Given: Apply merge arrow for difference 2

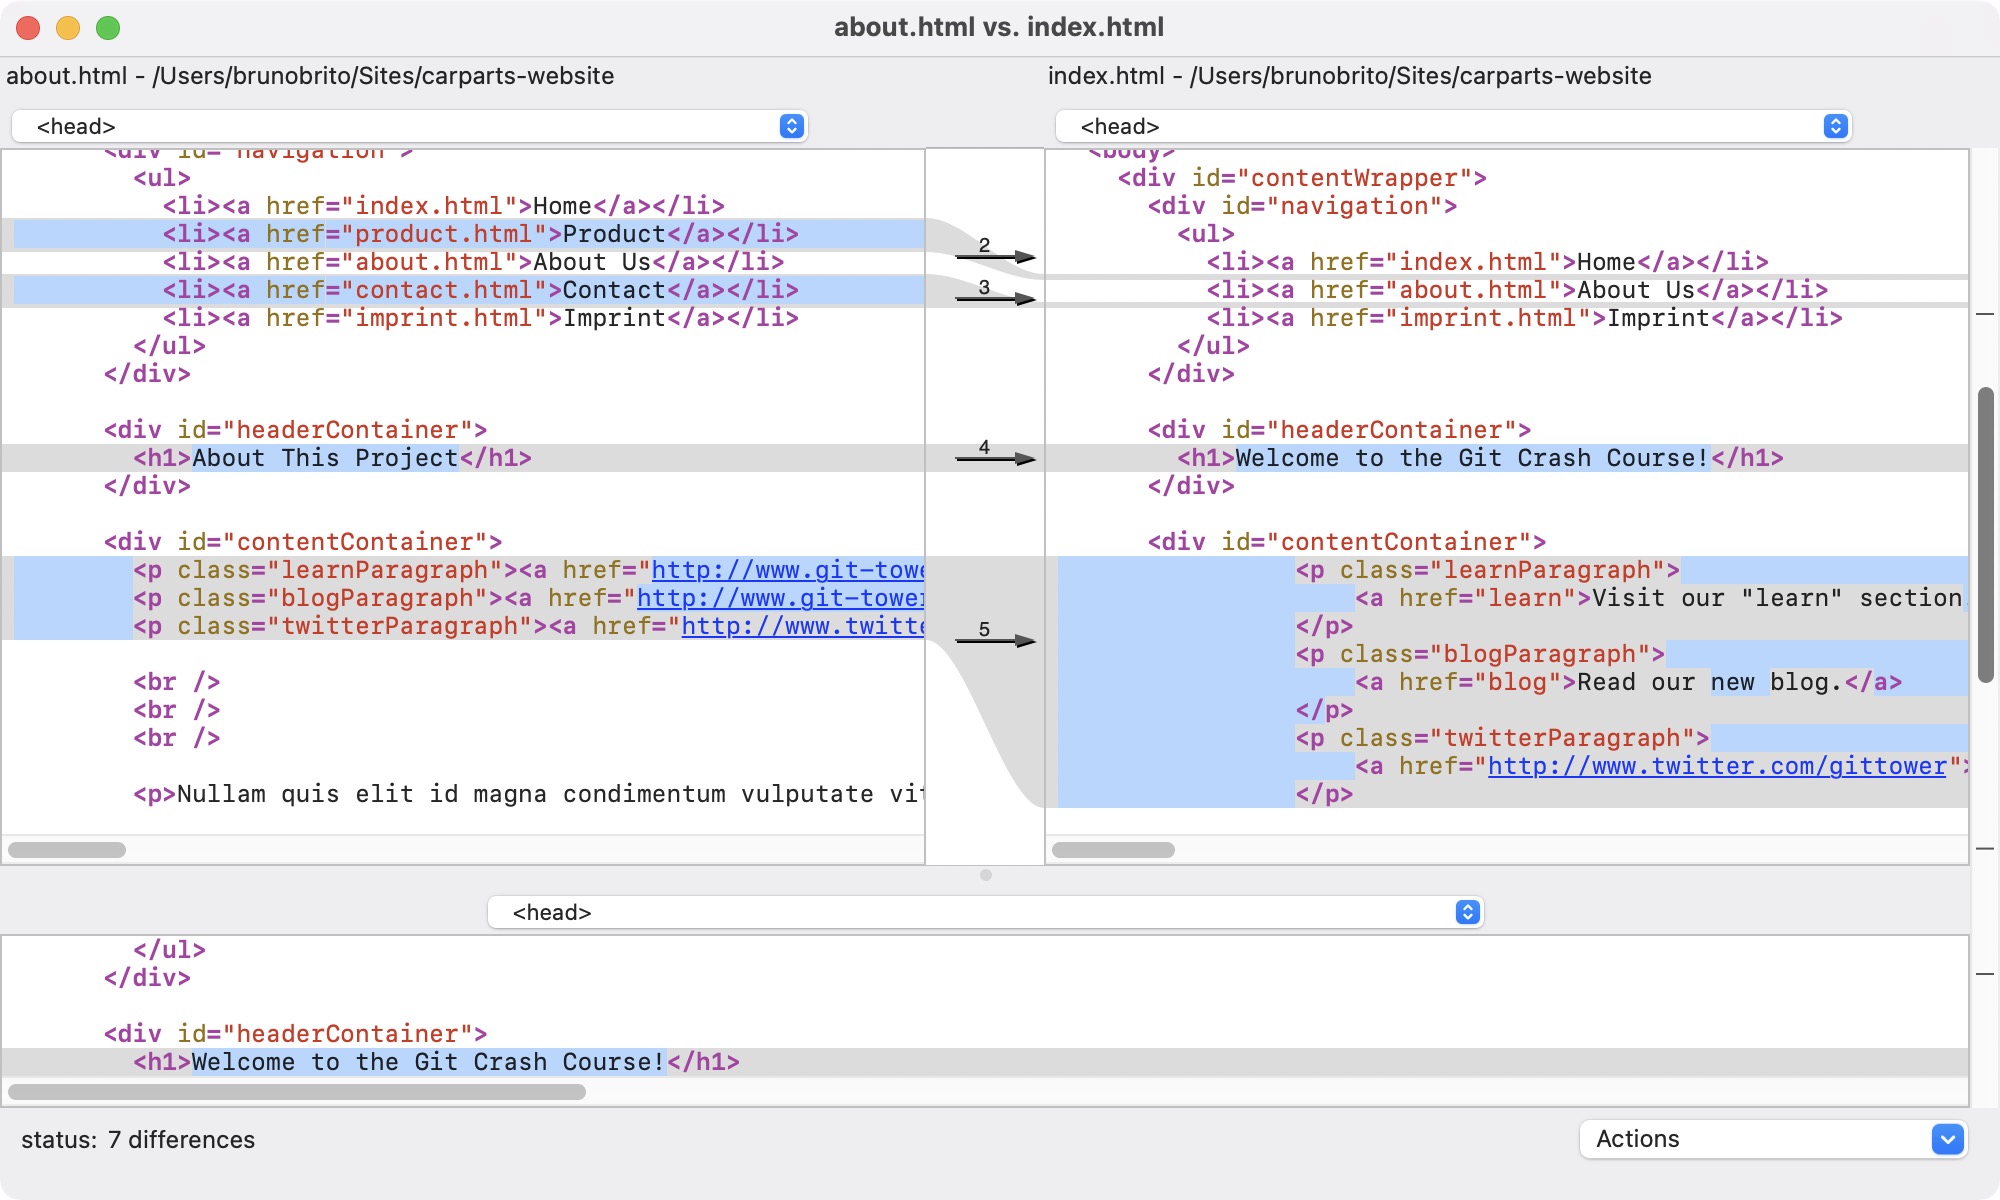Looking at the screenshot, I should point(997,256).
